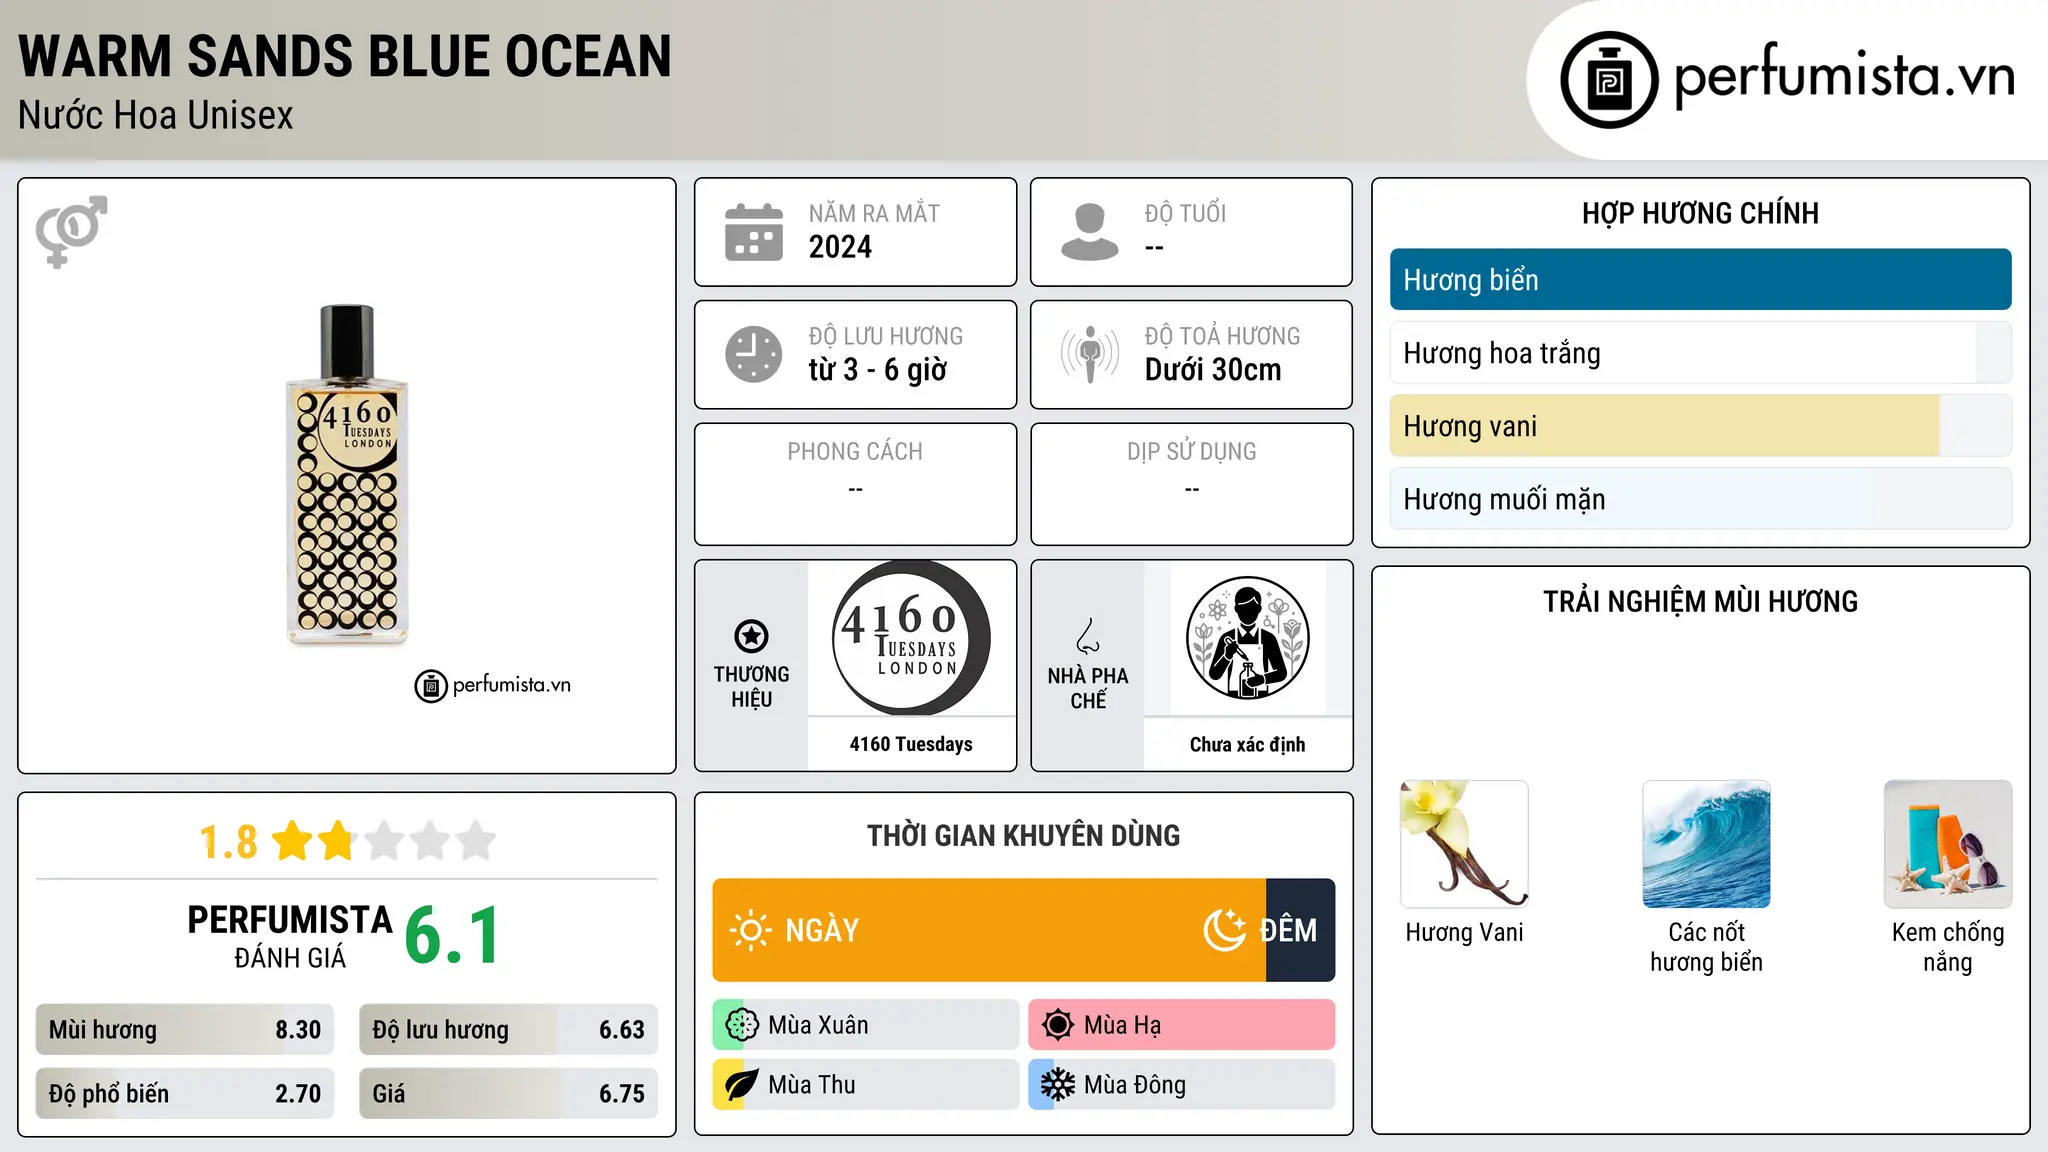Click the HỢP HƯƠNG CHÍNH heading
The image size is (2048, 1152).
pyautogui.click(x=1700, y=213)
